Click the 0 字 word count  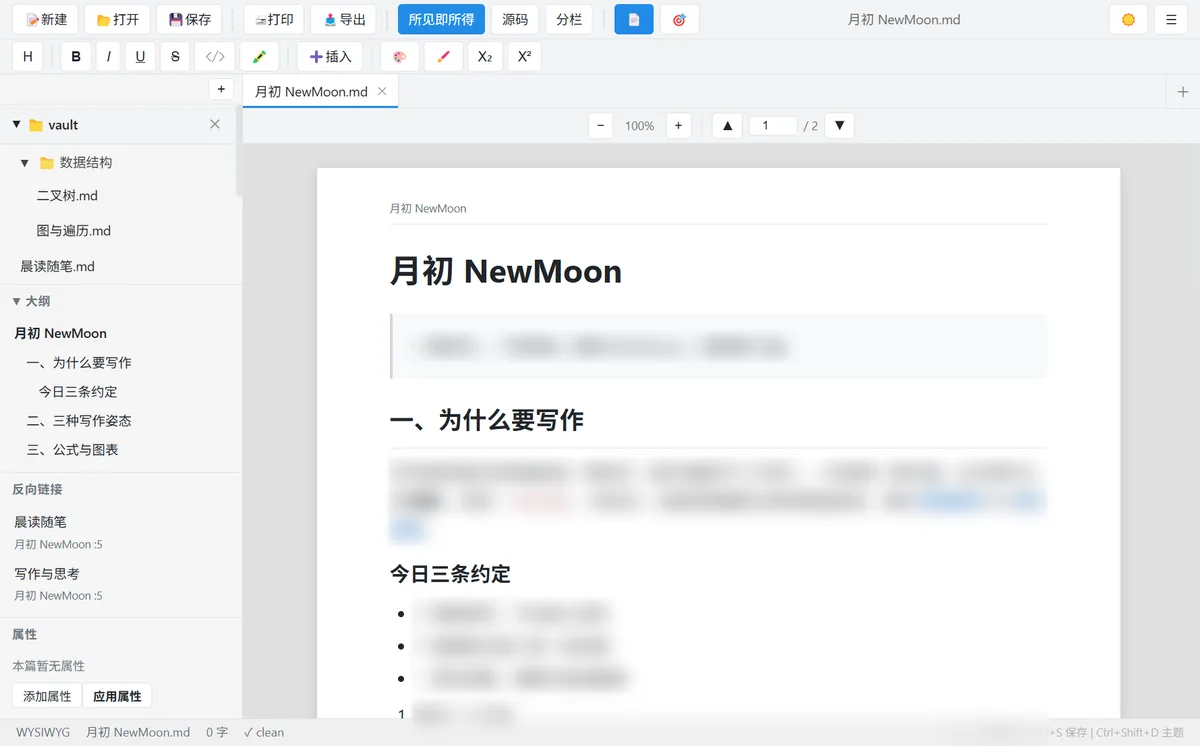[217, 732]
